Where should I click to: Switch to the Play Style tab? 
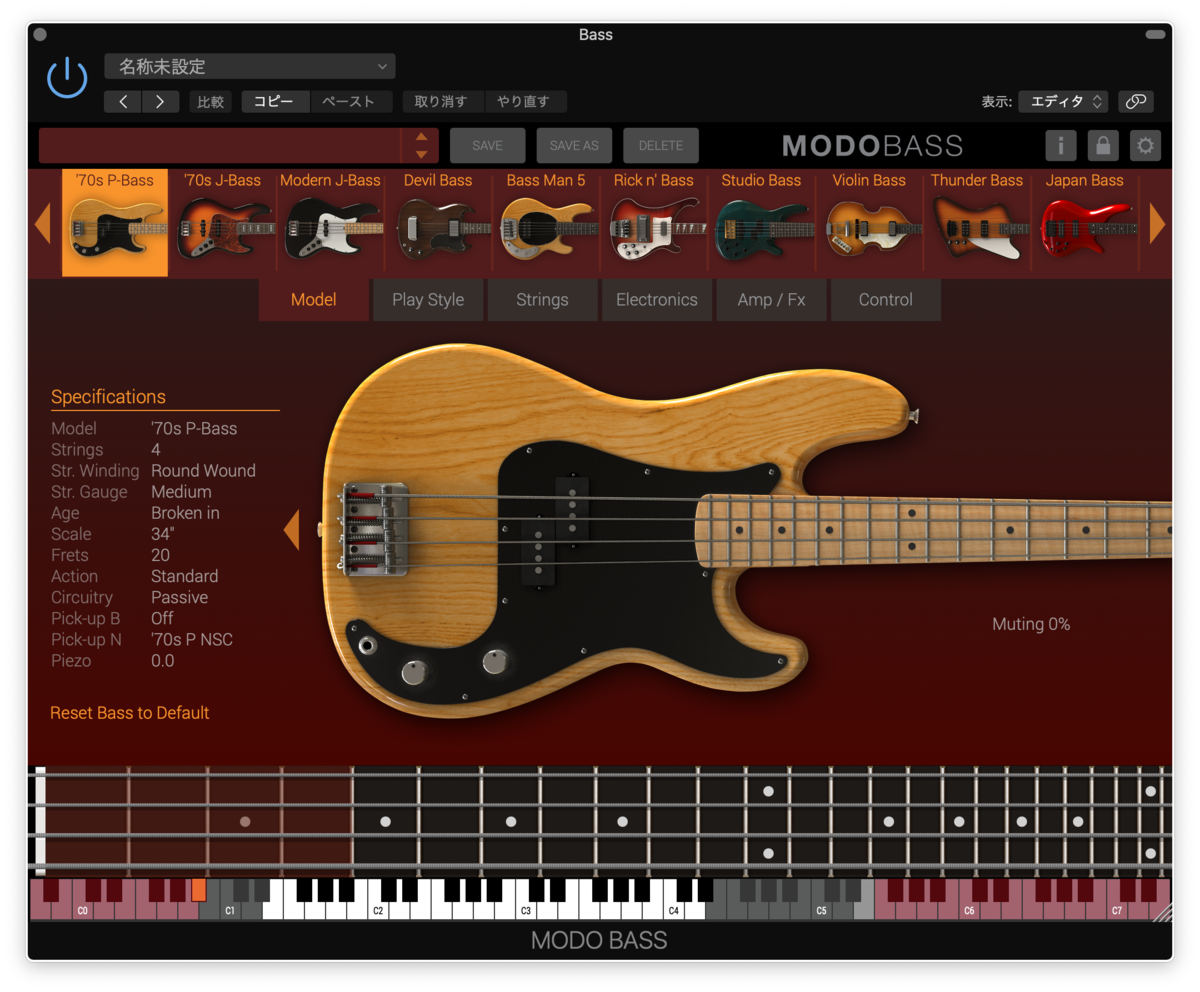[x=428, y=300]
